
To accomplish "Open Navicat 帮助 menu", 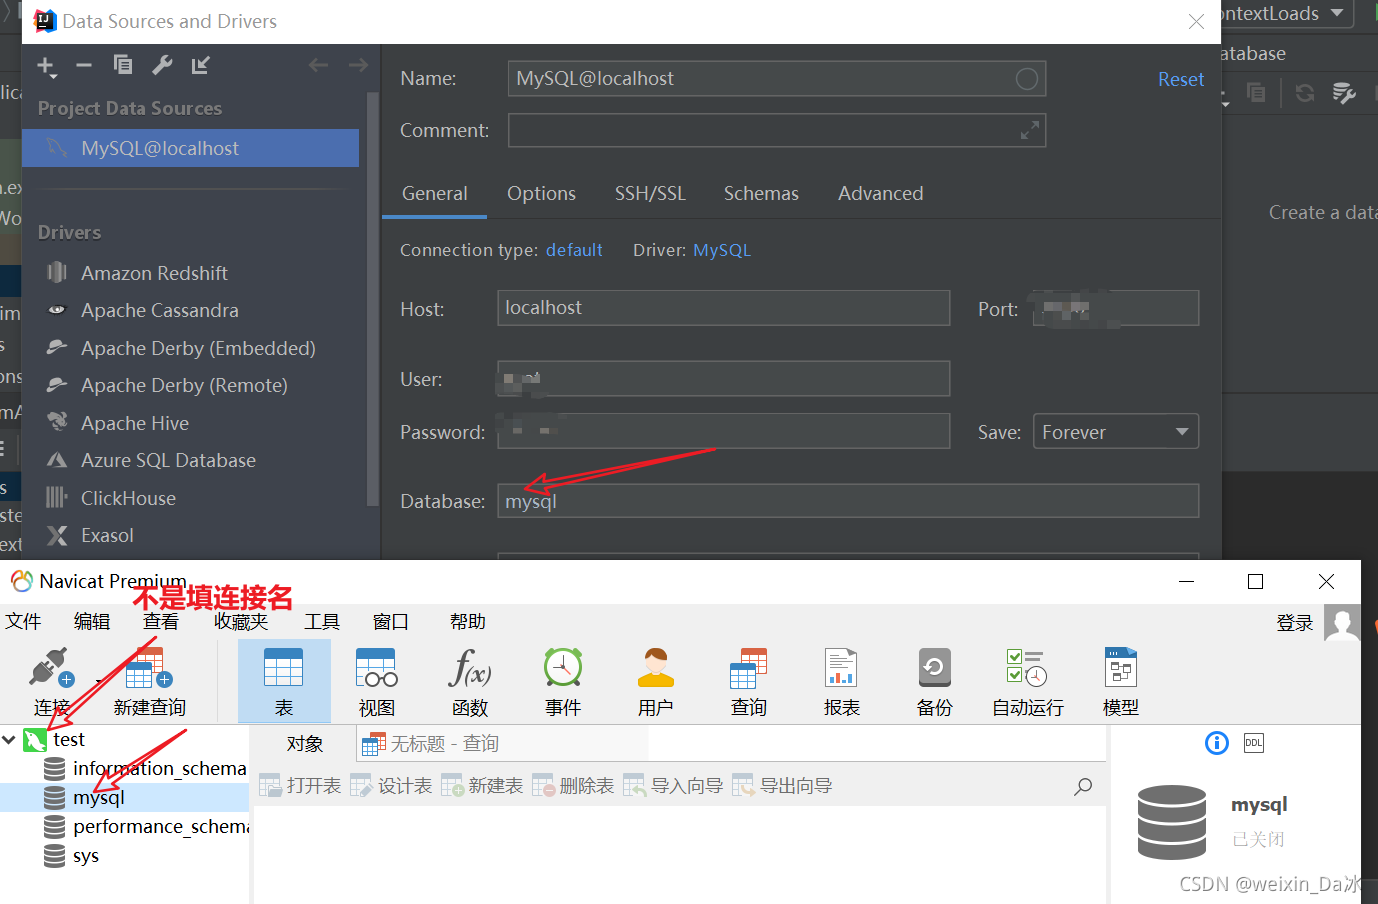I will click(x=468, y=622).
